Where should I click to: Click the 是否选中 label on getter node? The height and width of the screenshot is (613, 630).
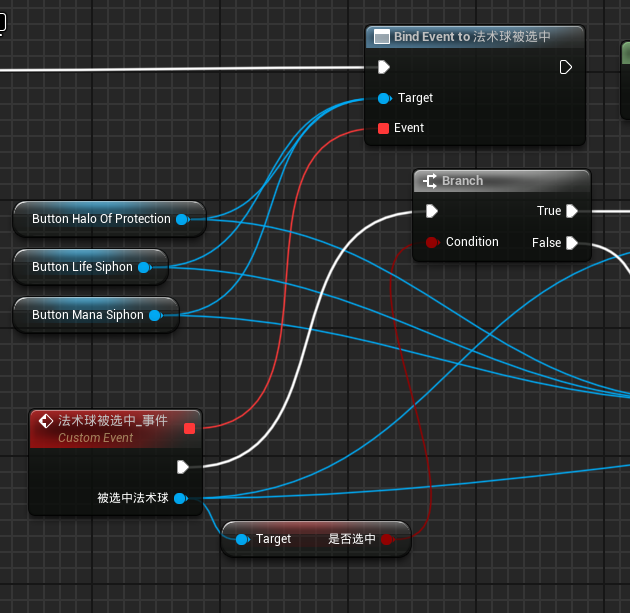(x=352, y=539)
